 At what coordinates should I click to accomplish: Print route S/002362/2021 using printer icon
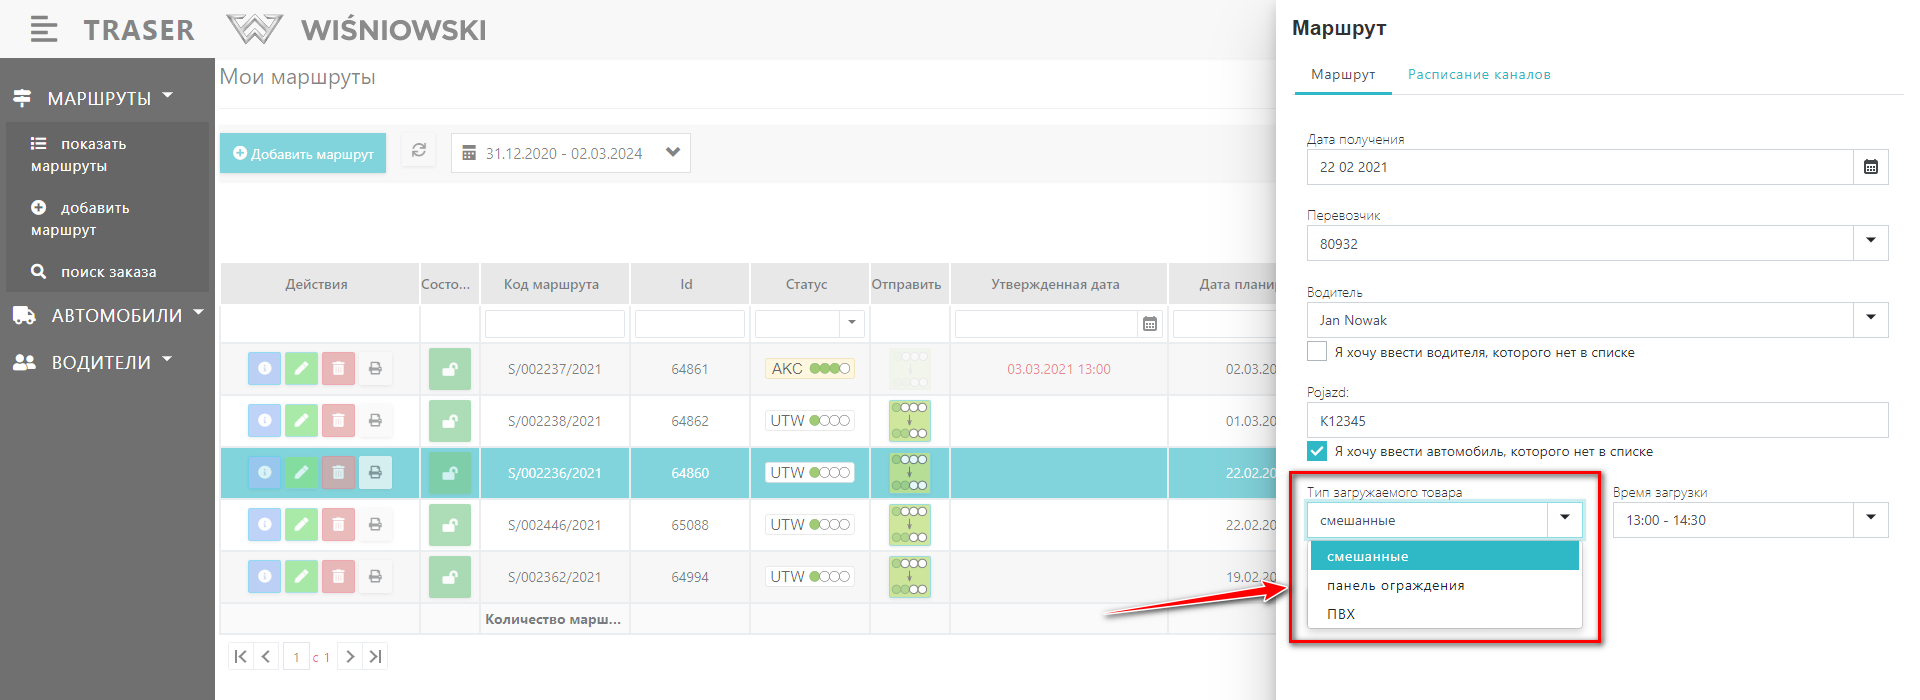coord(375,577)
